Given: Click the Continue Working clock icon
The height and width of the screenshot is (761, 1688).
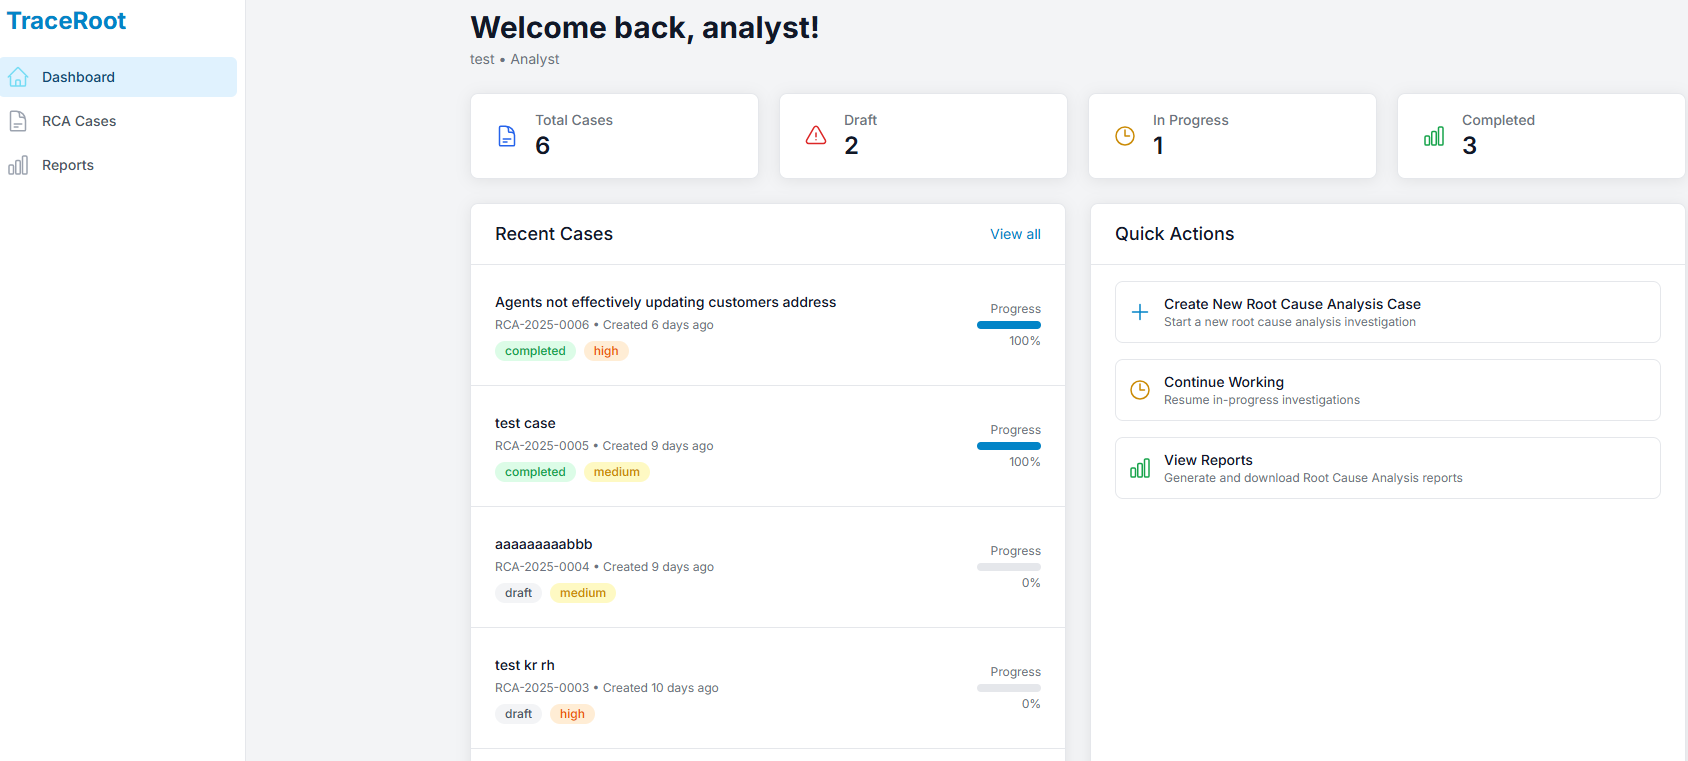Looking at the screenshot, I should (x=1140, y=390).
